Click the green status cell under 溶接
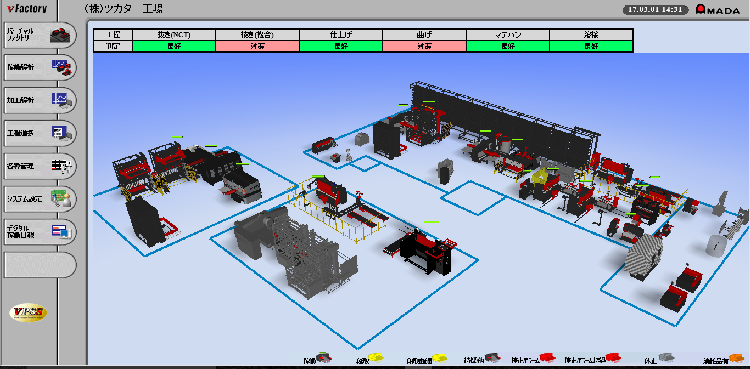 591,46
